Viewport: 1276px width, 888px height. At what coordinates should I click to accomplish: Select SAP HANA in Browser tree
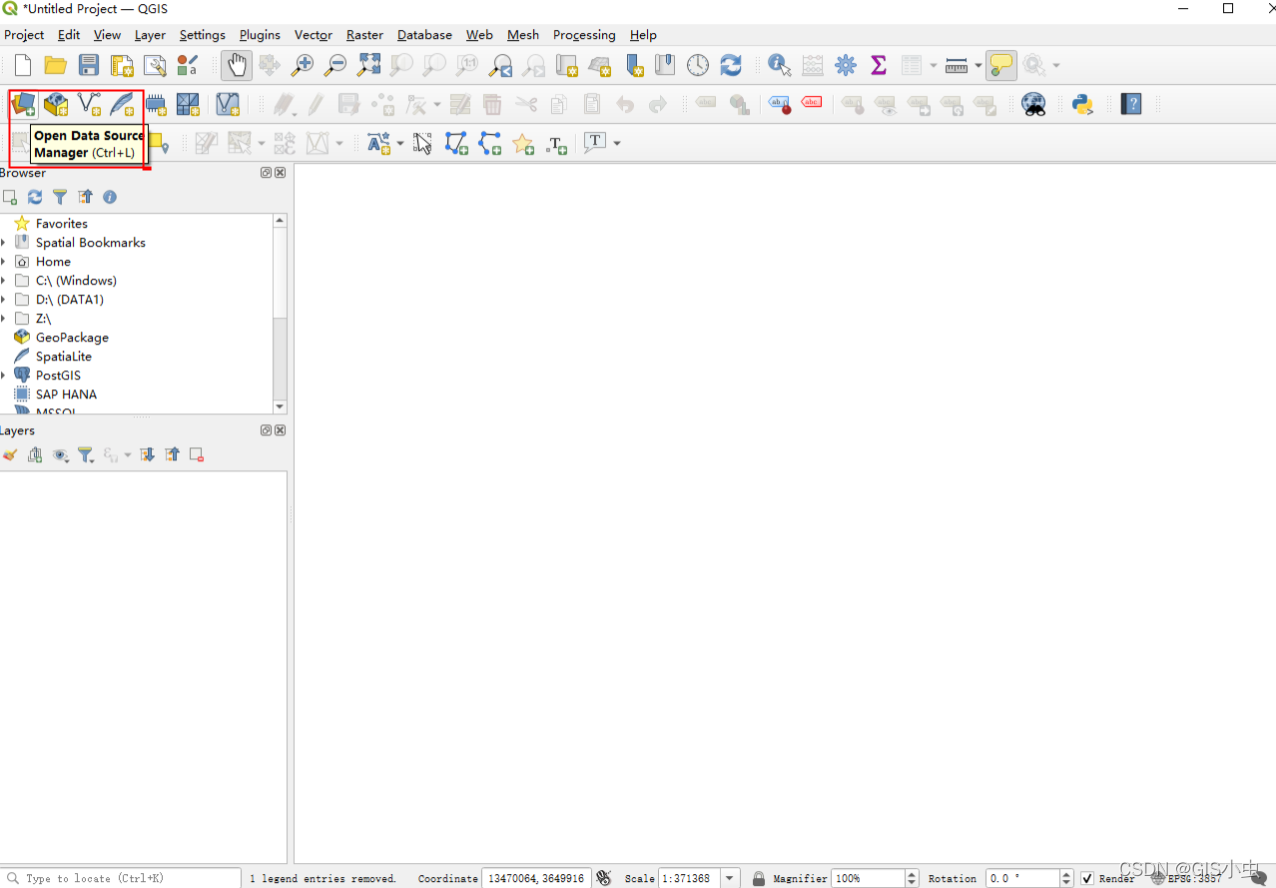pos(66,395)
